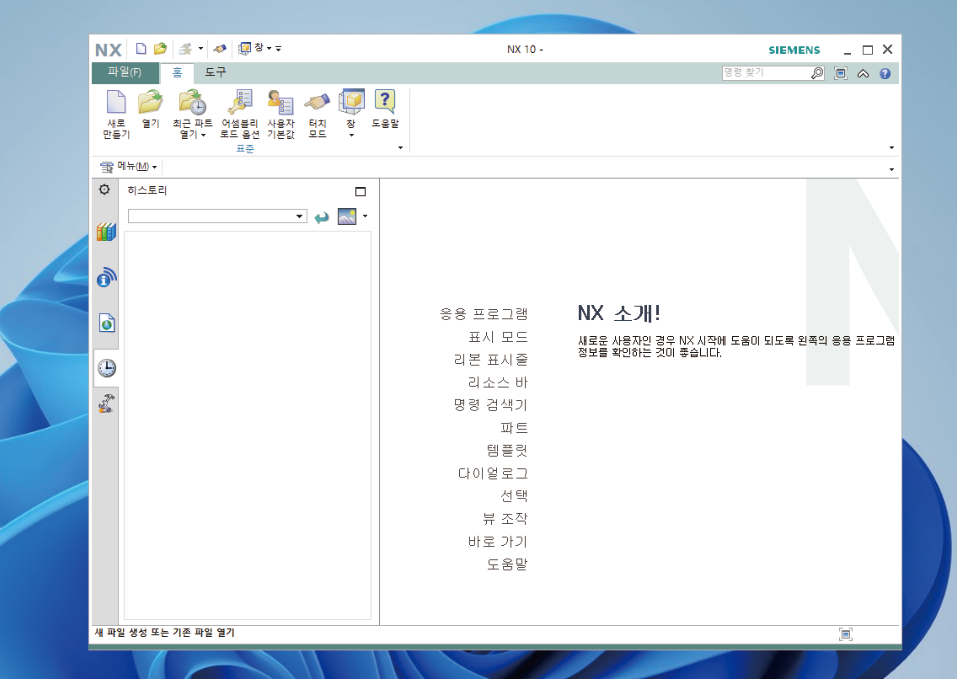Switch to the Tools (도구) tab
The image size is (957, 679).
[x=215, y=72]
